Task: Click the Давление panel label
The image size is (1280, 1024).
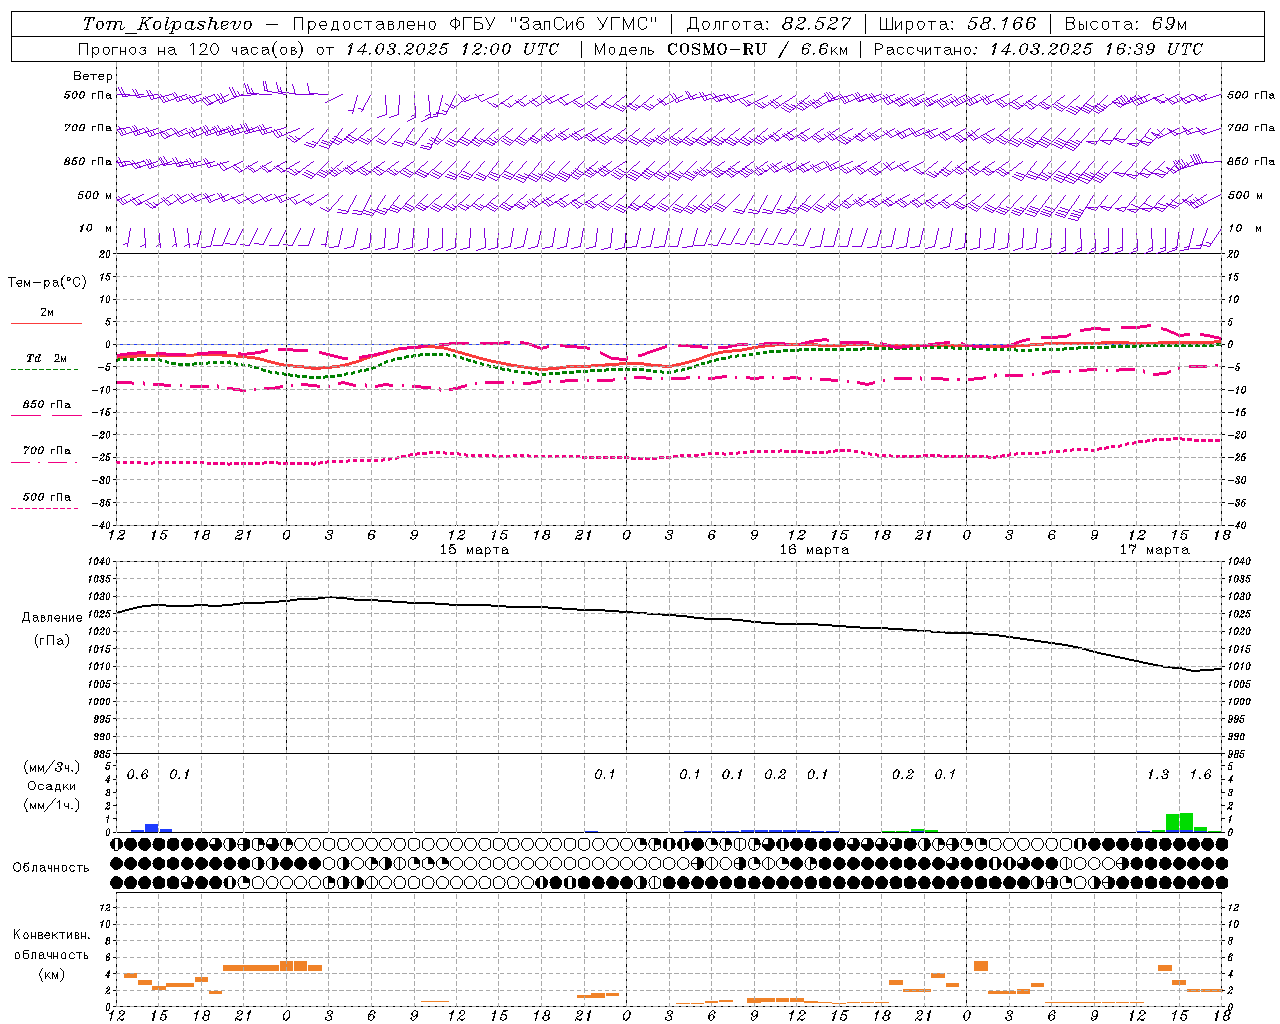Action: (x=52, y=618)
